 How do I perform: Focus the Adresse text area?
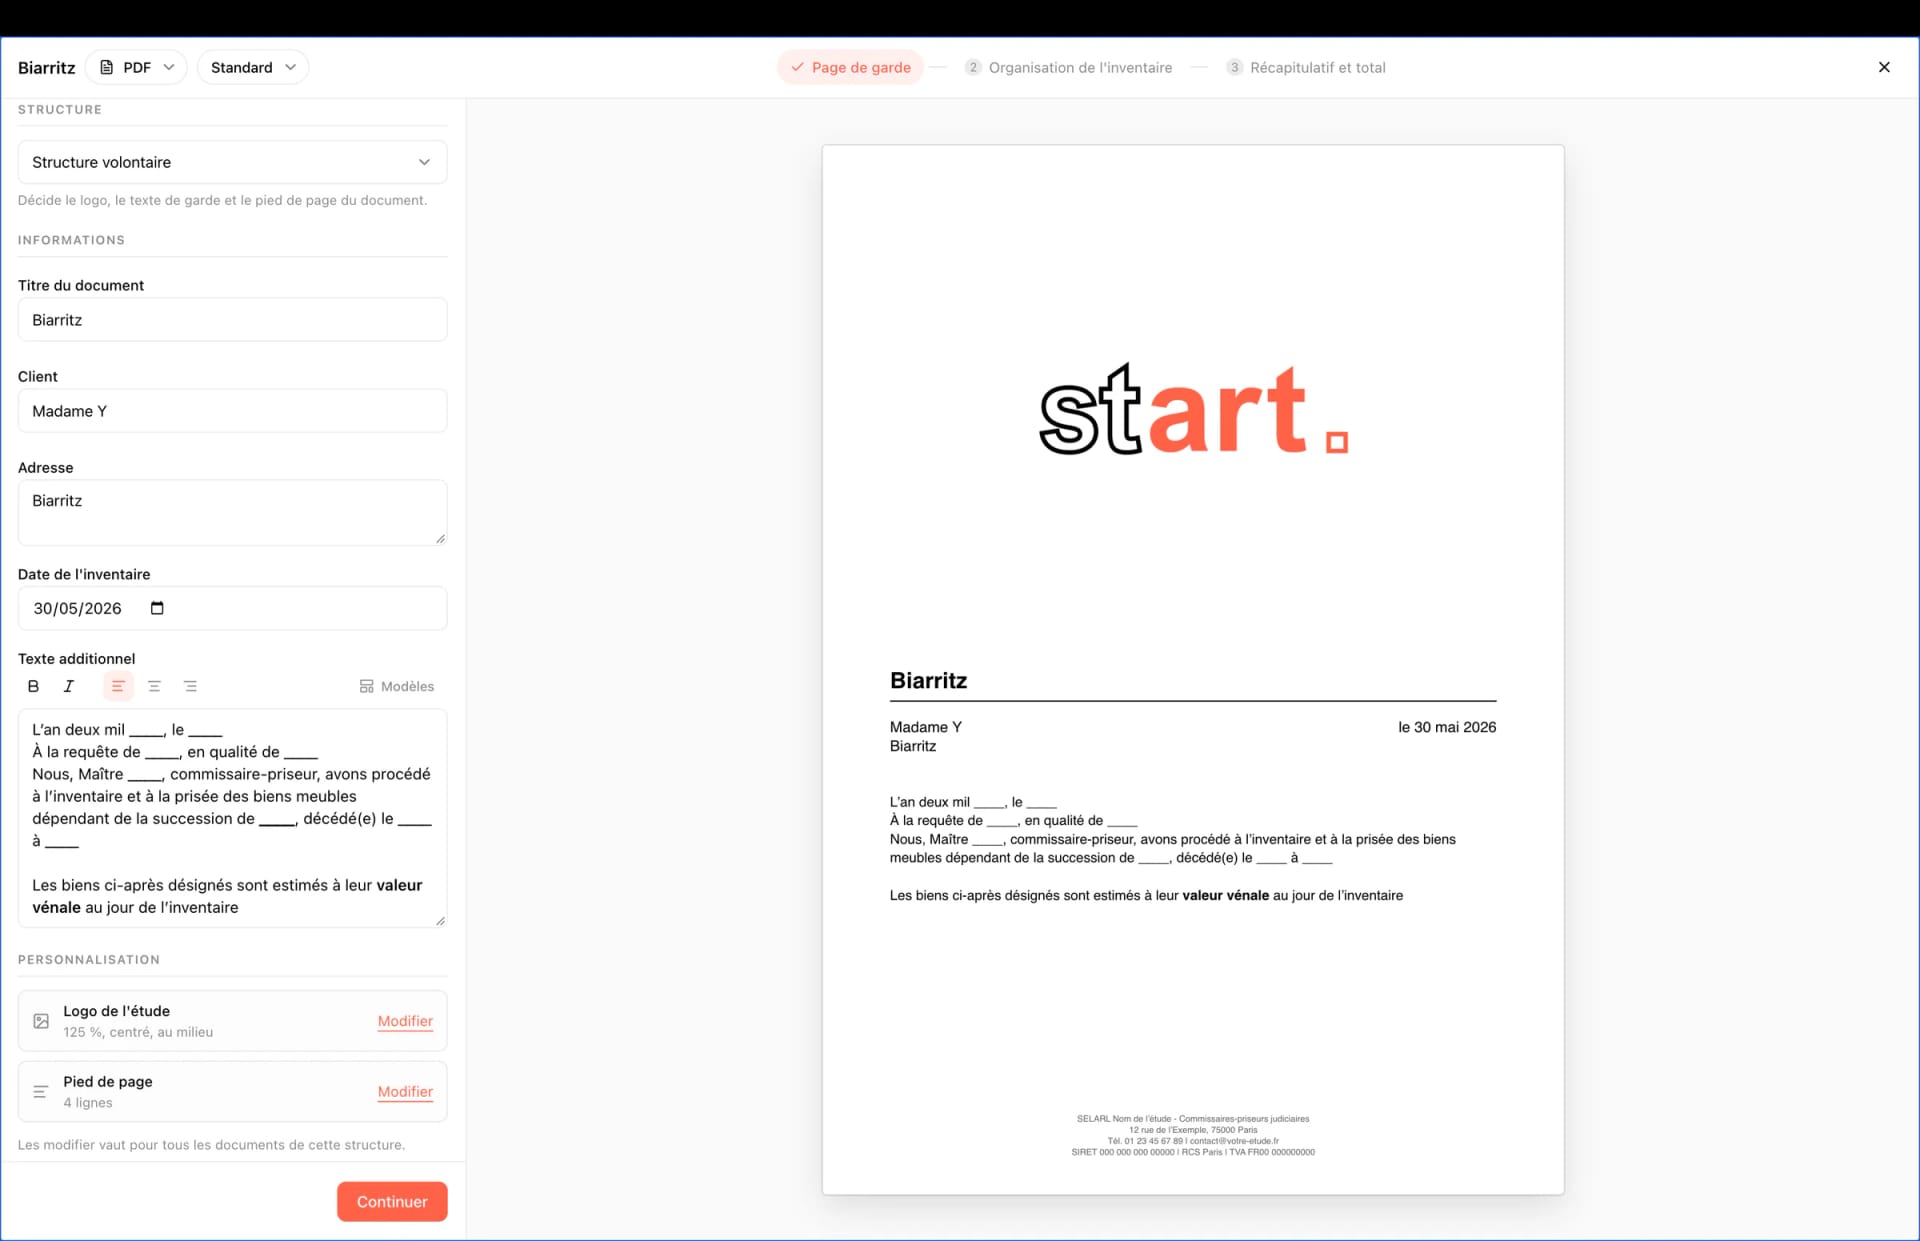(232, 513)
